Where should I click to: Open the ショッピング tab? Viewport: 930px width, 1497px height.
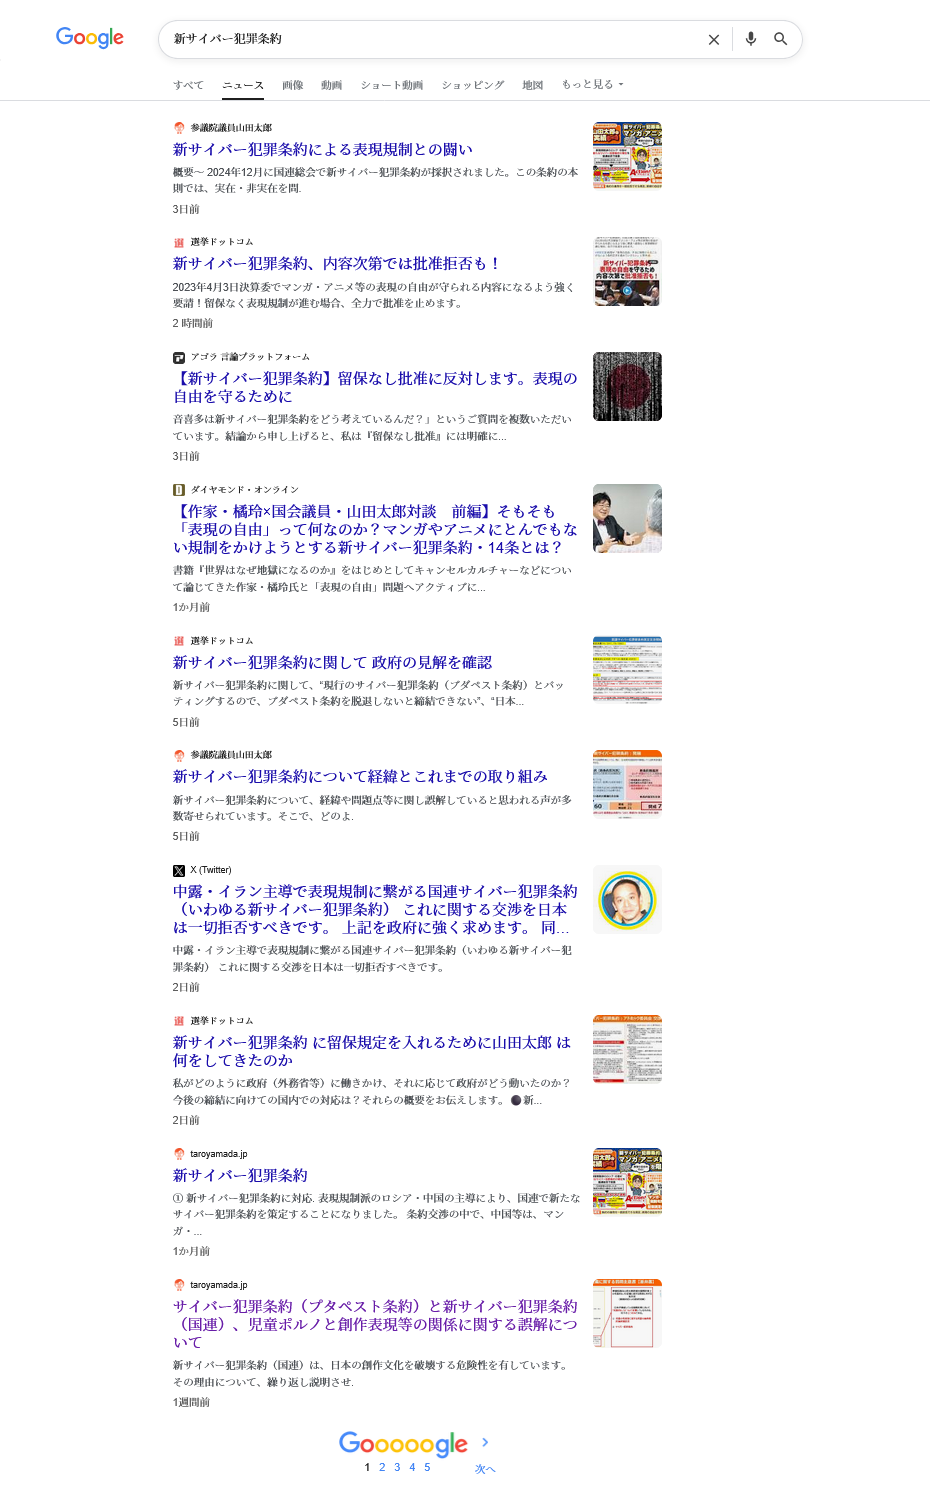click(473, 85)
